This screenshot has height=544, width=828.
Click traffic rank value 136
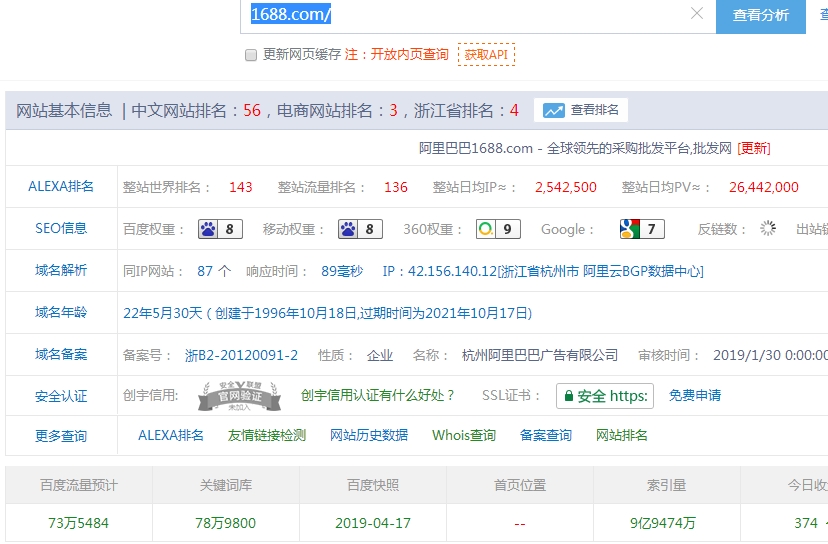(396, 187)
